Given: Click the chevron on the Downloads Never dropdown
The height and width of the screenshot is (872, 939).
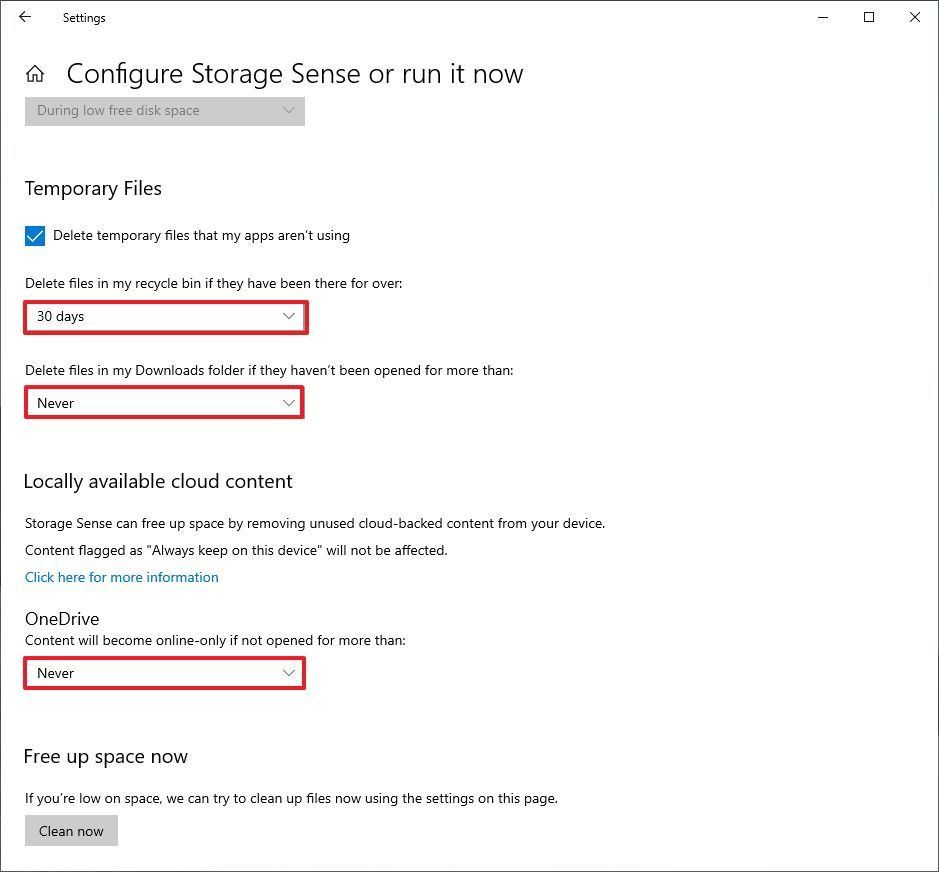Looking at the screenshot, I should coord(289,402).
